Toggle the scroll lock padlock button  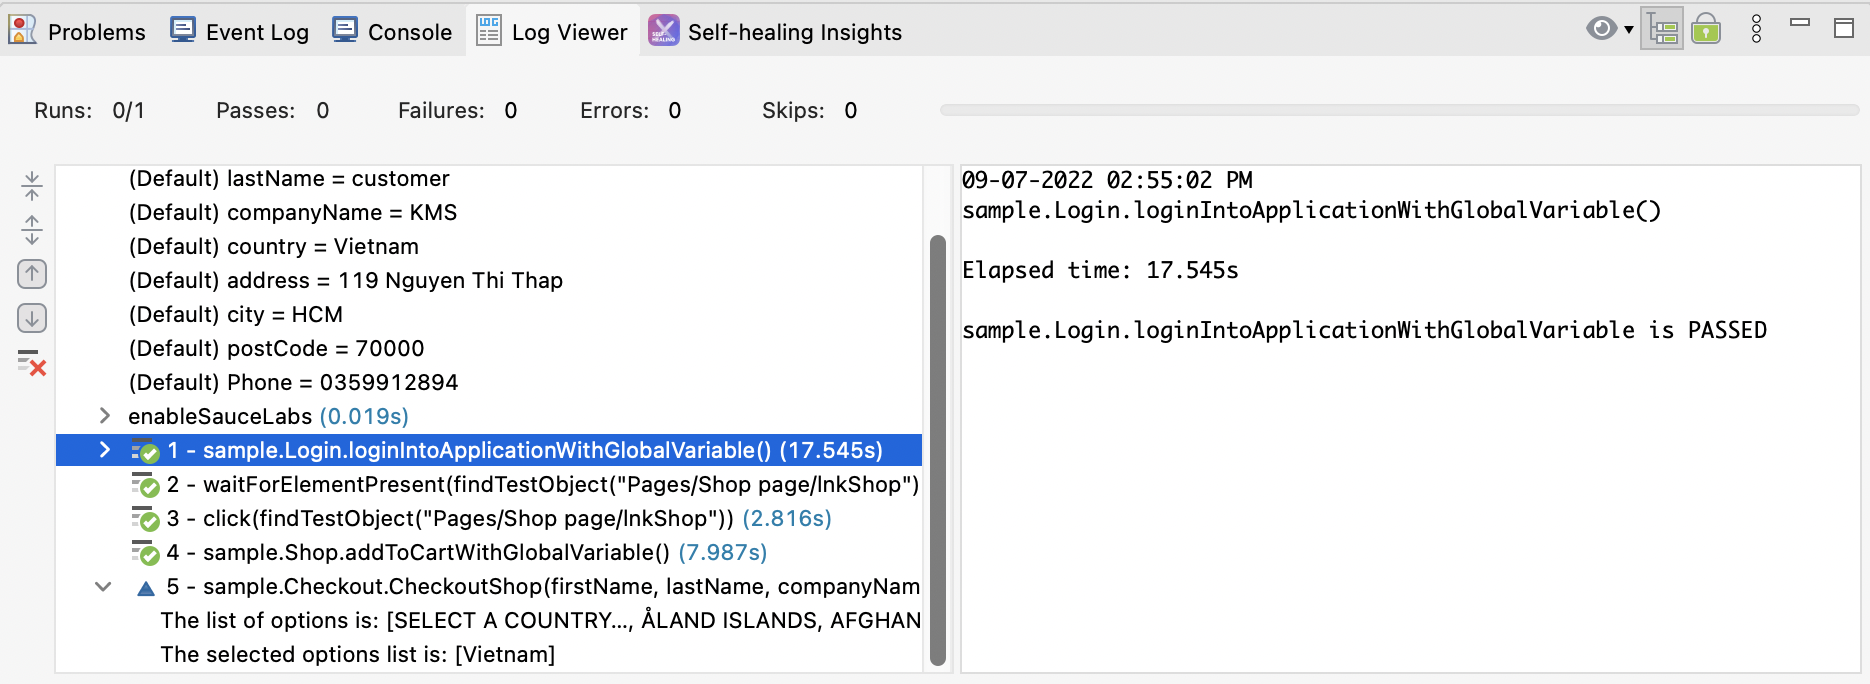[x=1706, y=29]
